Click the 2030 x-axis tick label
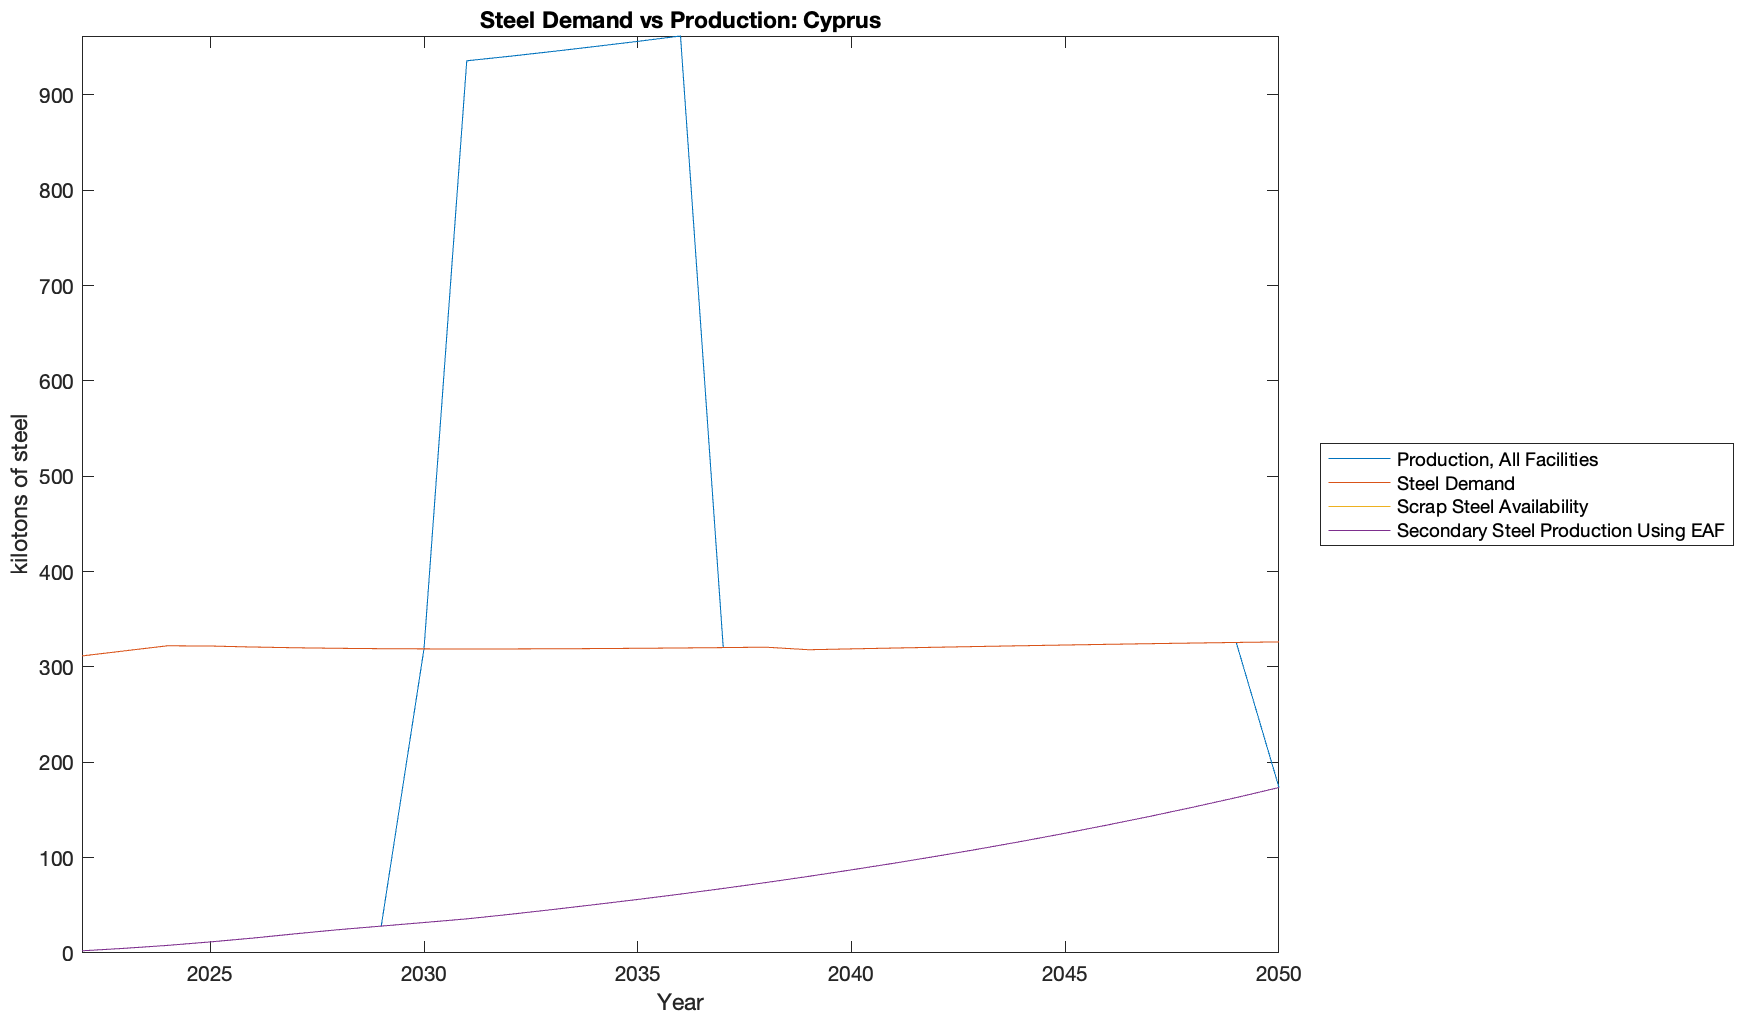The width and height of the screenshot is (1744, 1021). (x=424, y=975)
